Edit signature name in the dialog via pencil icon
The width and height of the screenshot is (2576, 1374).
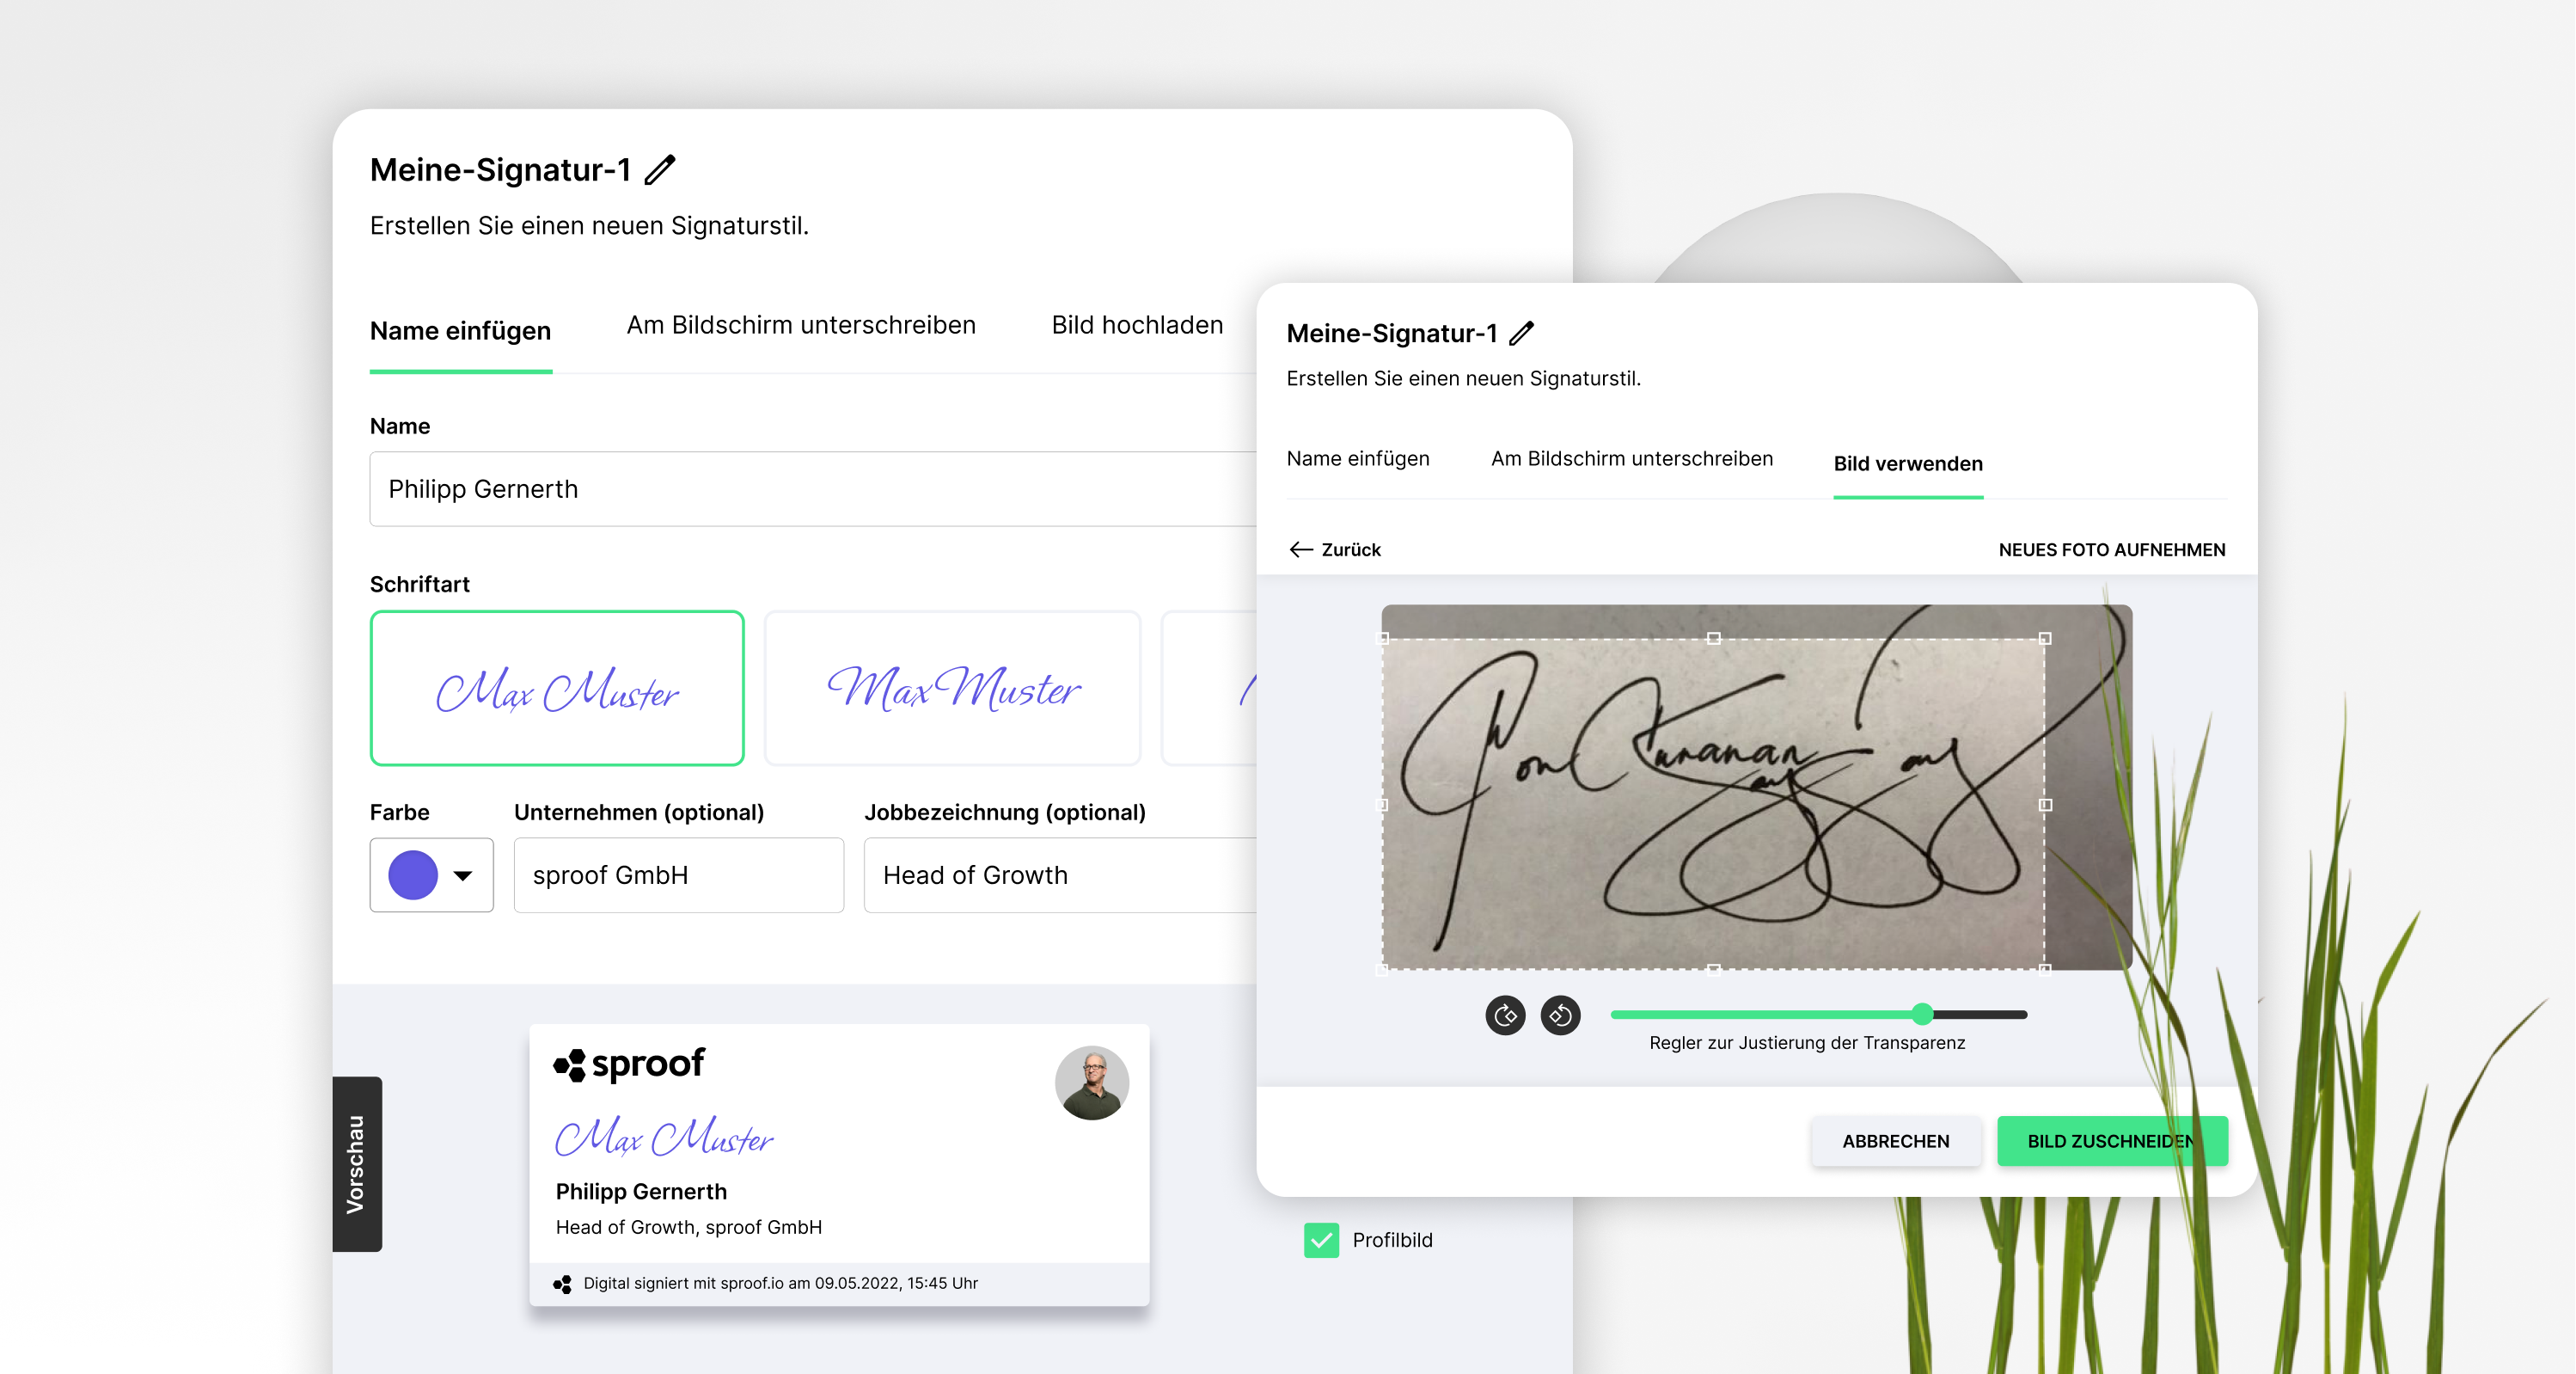coord(1521,333)
